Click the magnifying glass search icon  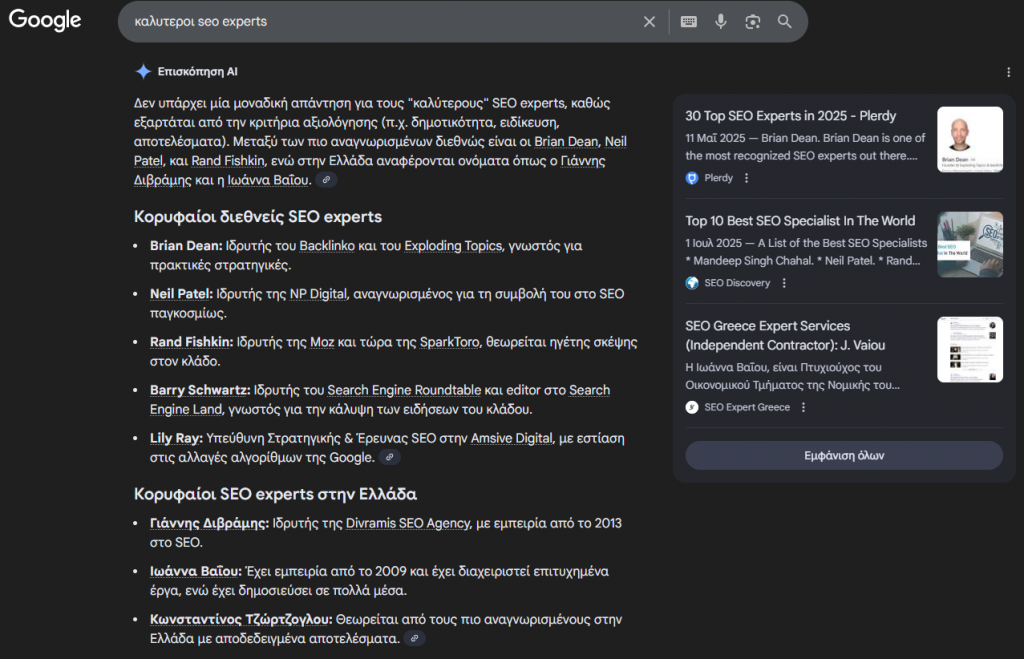[x=784, y=21]
